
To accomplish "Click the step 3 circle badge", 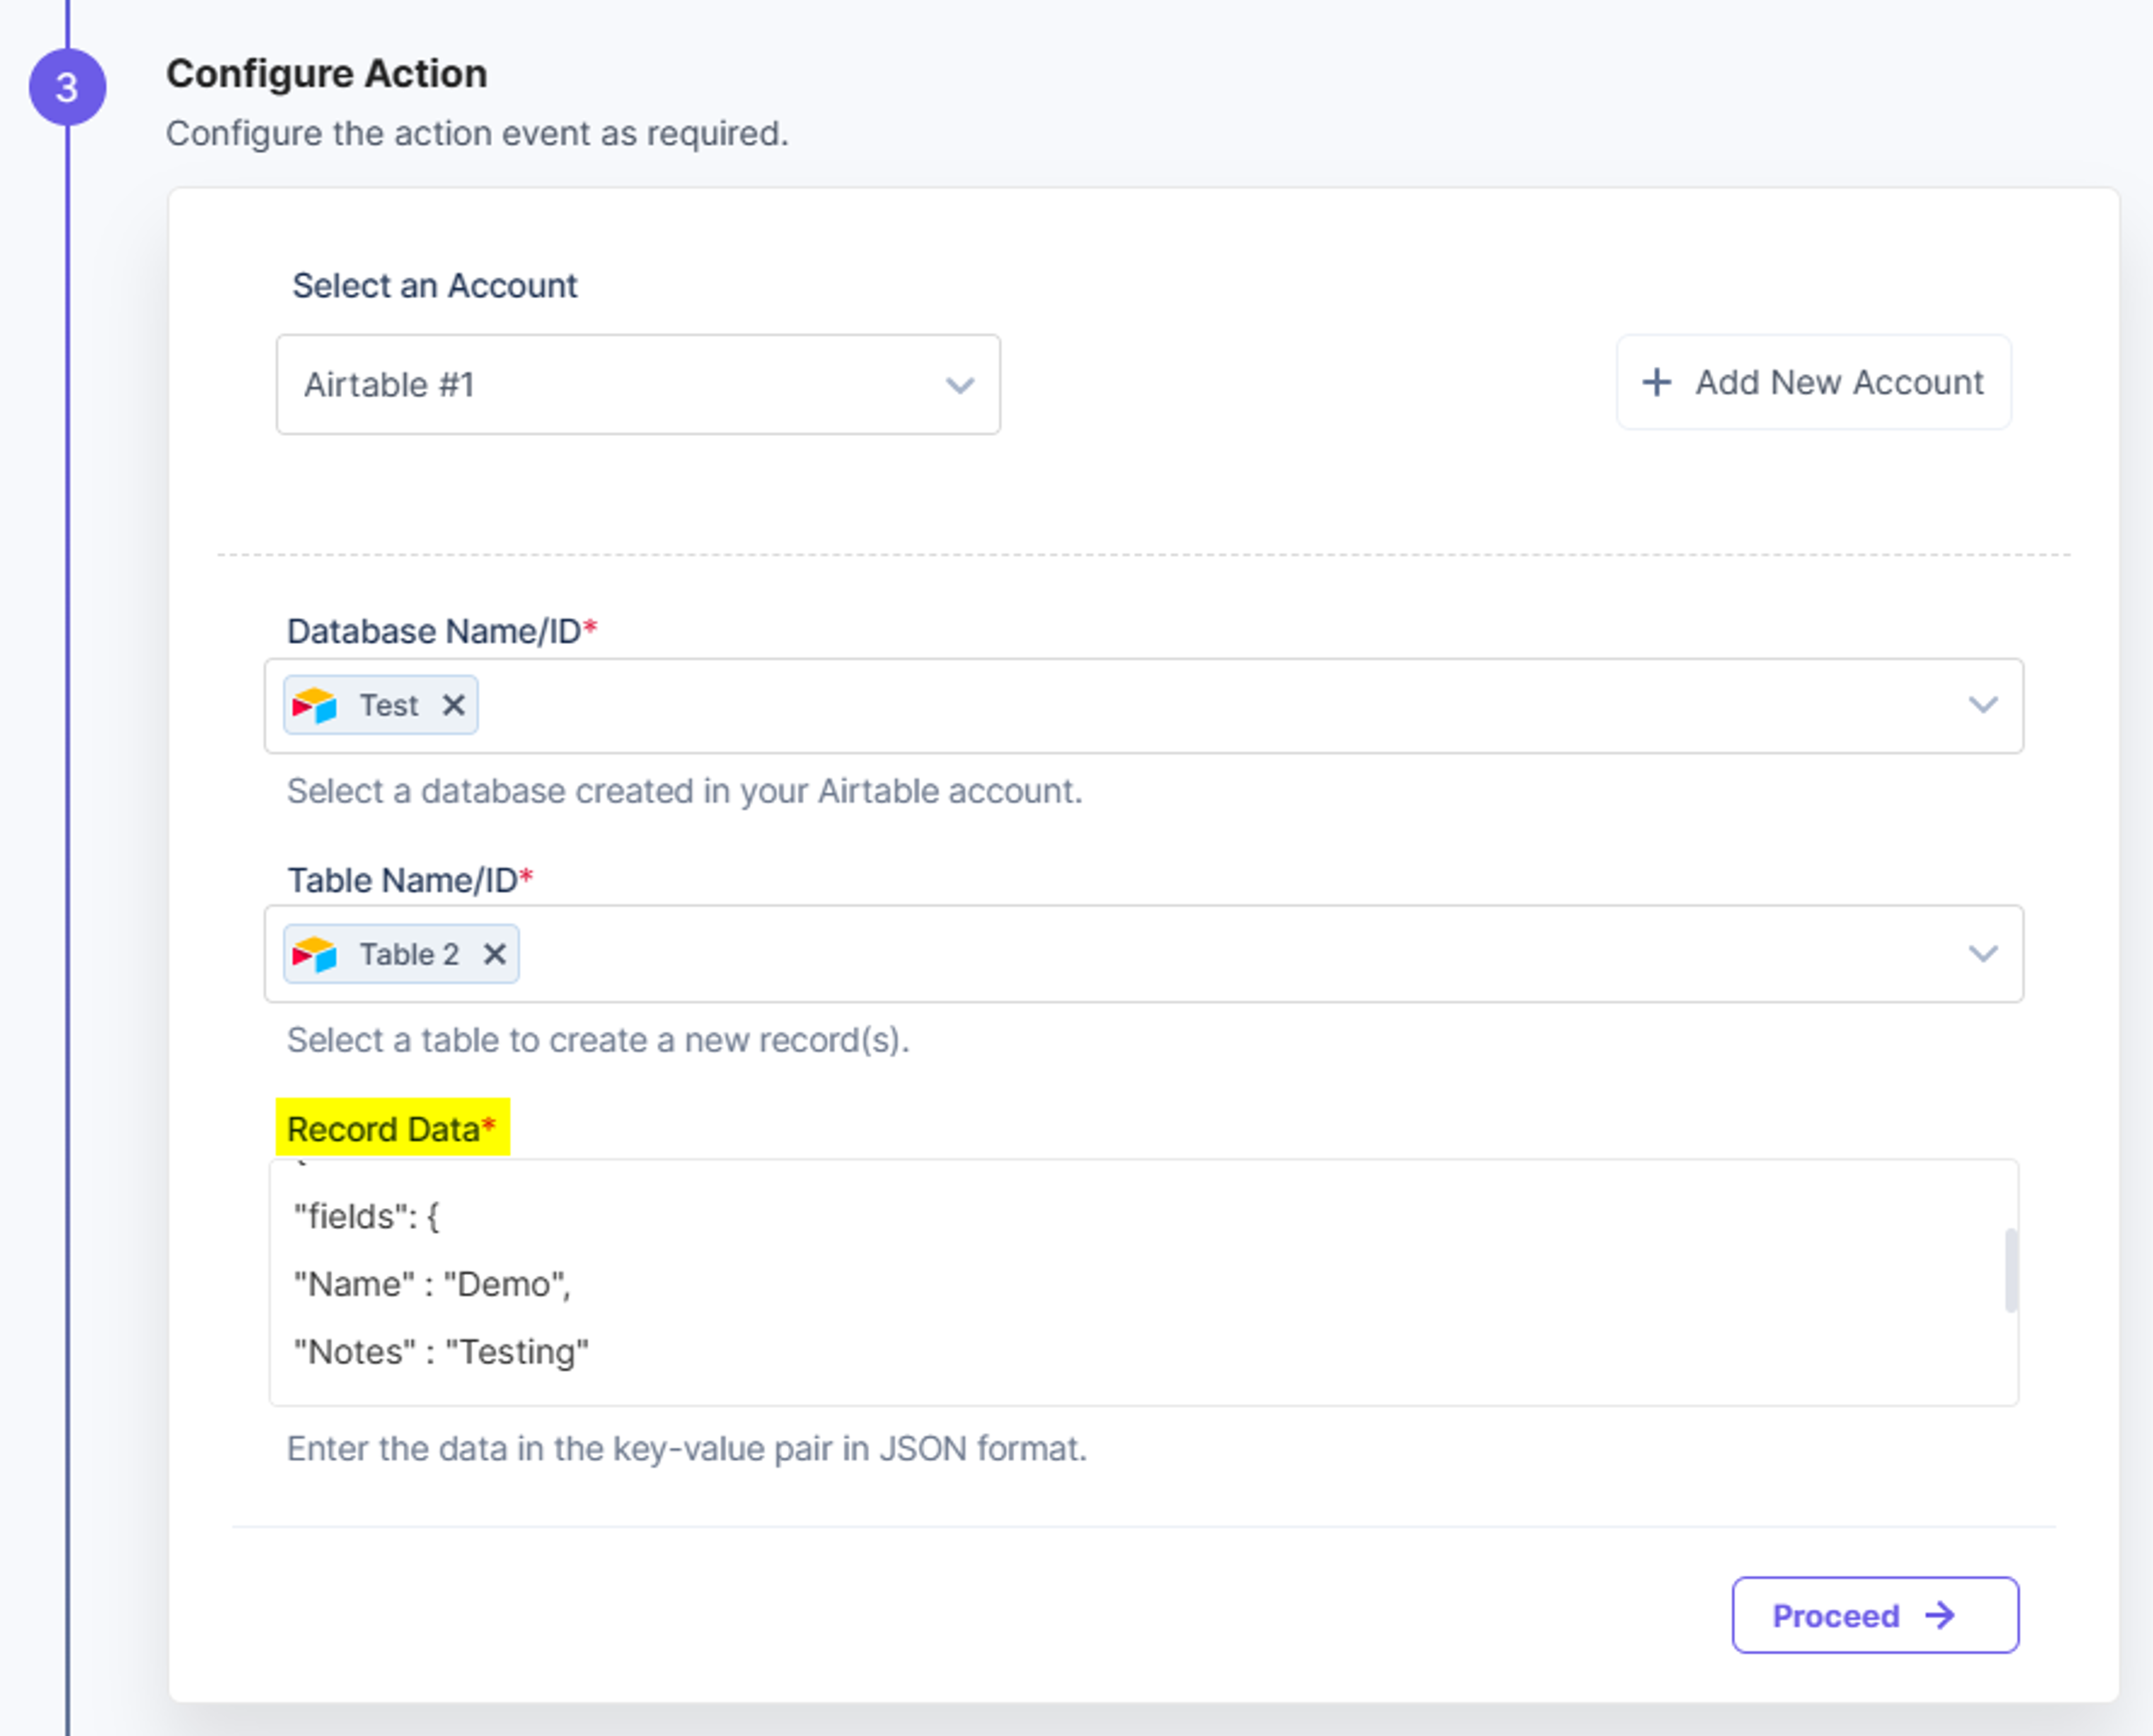I will (67, 87).
